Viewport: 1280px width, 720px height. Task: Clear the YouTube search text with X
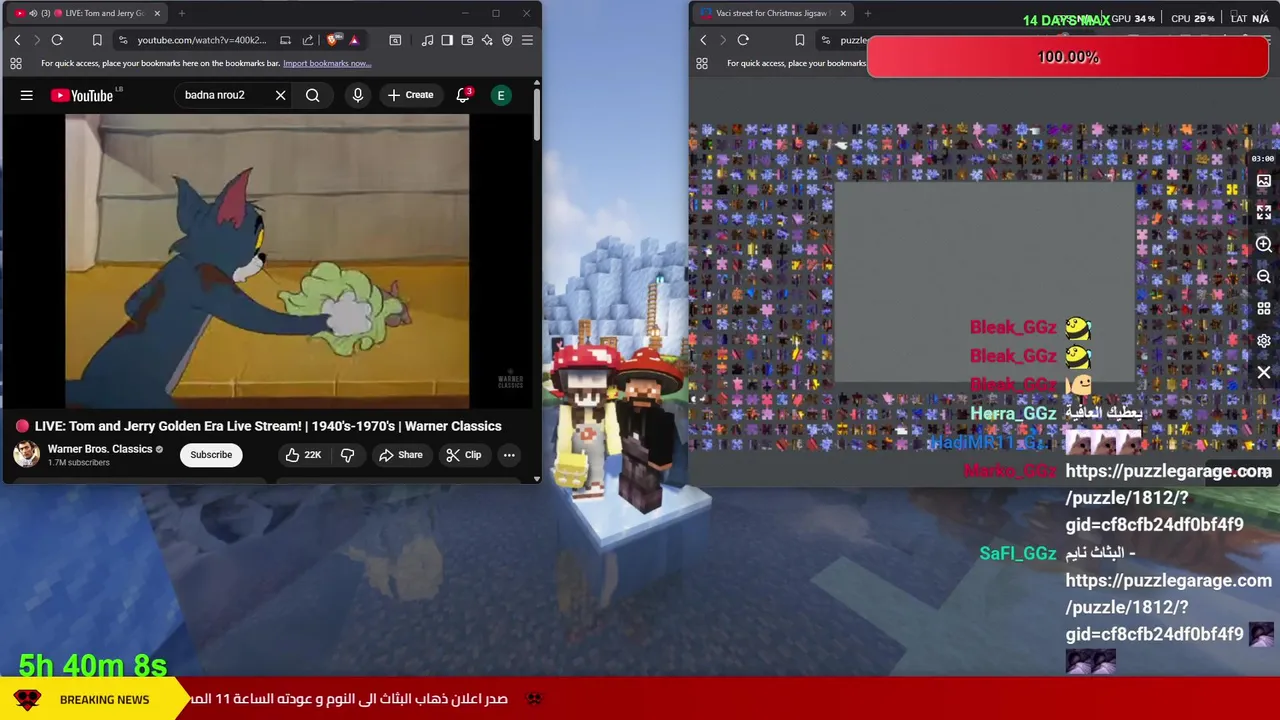coord(280,95)
